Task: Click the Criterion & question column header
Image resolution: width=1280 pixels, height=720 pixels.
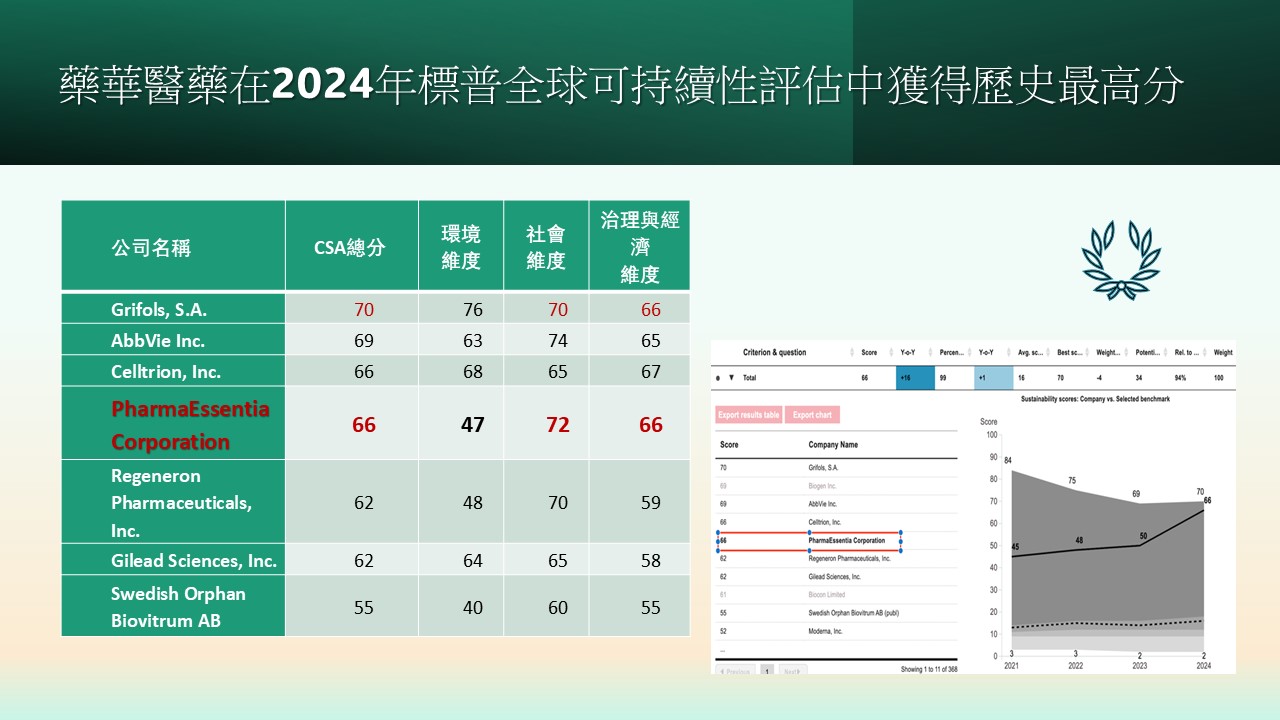Action: (x=775, y=352)
